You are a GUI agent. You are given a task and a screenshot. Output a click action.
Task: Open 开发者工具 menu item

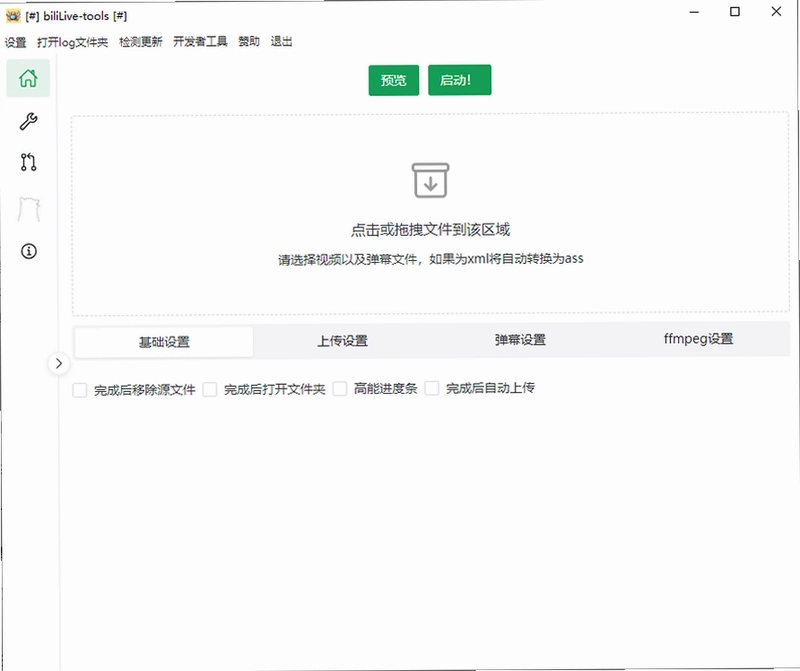[x=200, y=41]
